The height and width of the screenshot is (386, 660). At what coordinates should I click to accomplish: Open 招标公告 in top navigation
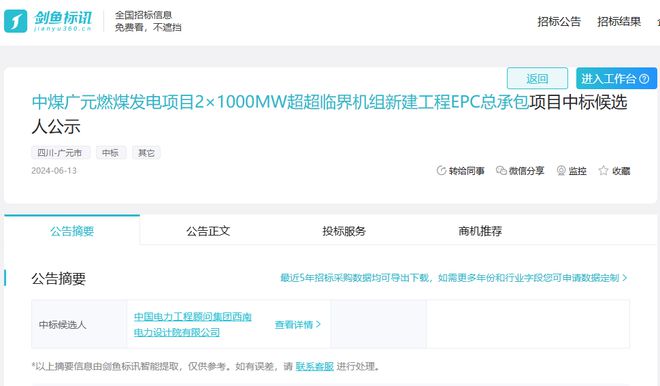pos(559,21)
